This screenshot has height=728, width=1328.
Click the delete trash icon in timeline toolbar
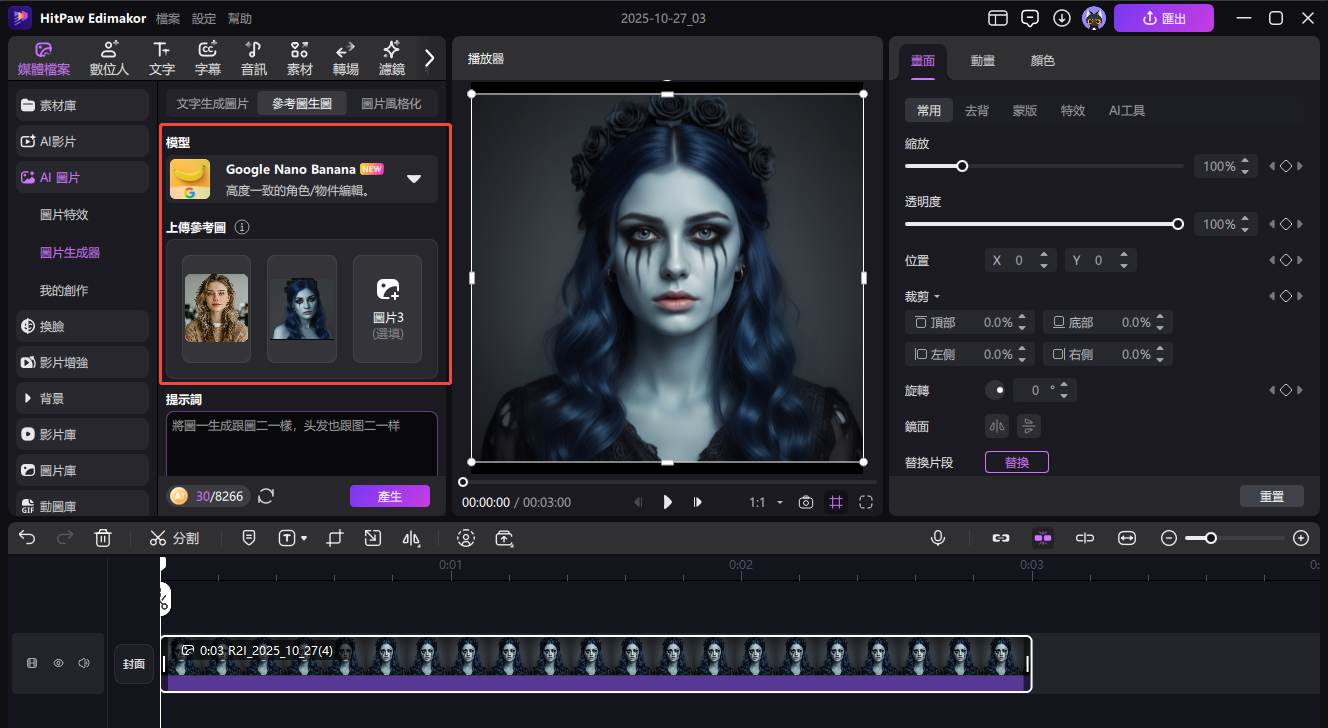(x=102, y=538)
